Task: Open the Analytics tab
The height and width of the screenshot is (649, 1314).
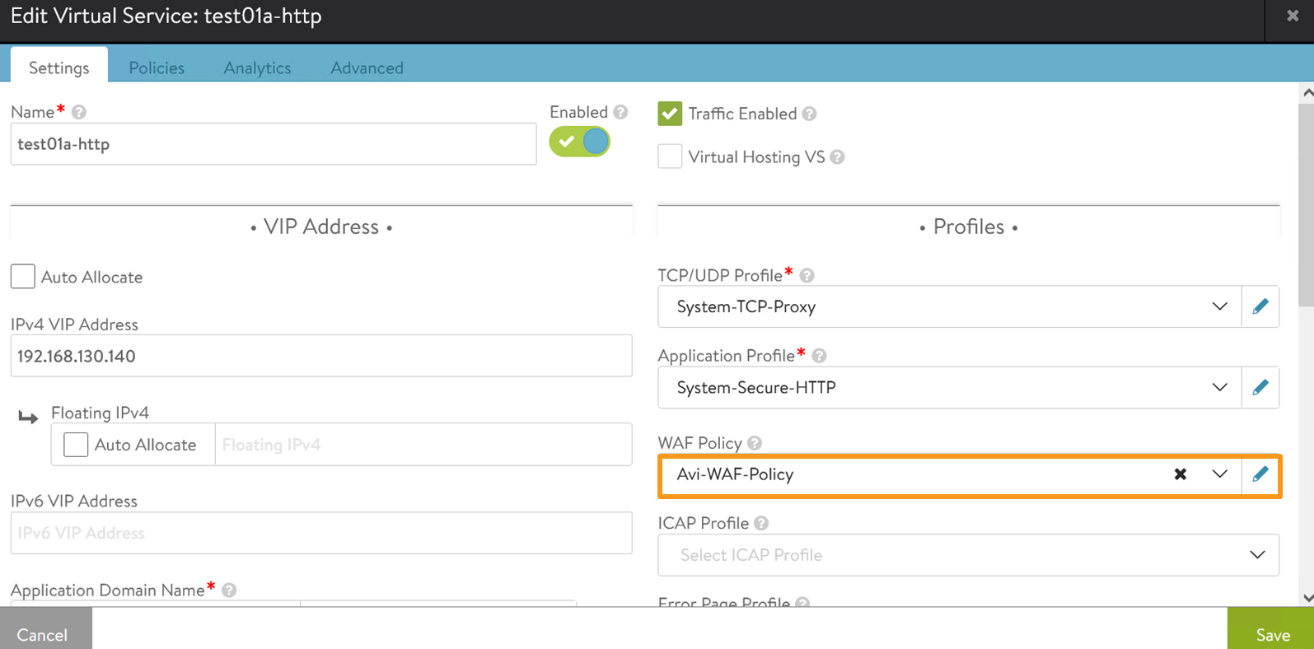Action: pos(257,68)
